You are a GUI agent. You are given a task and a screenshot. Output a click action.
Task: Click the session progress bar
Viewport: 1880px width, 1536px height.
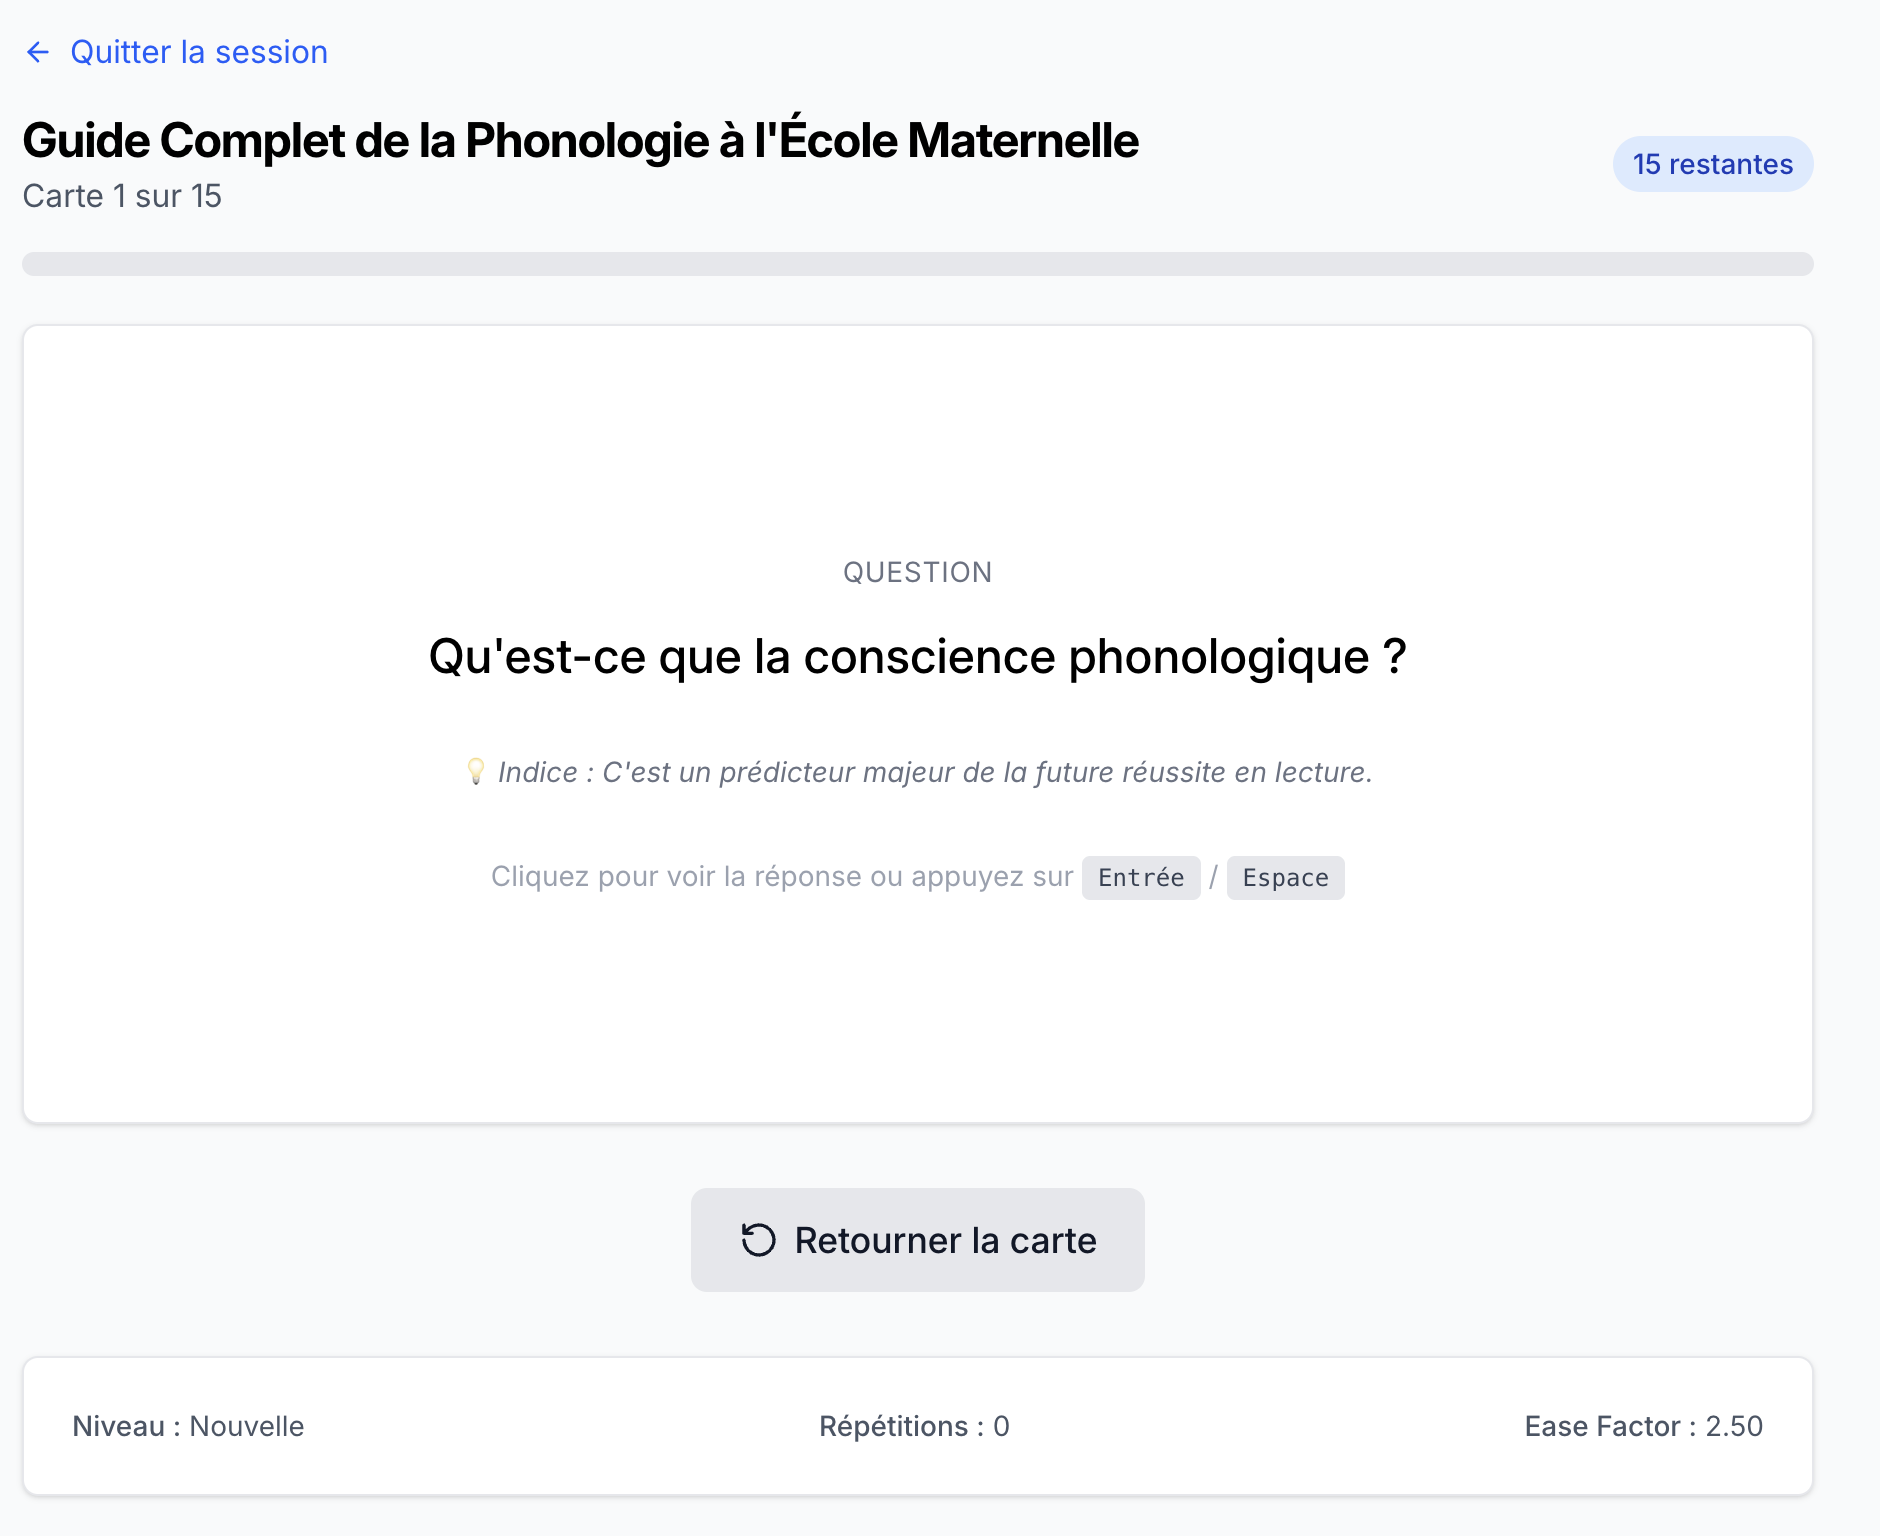pyautogui.click(x=917, y=264)
